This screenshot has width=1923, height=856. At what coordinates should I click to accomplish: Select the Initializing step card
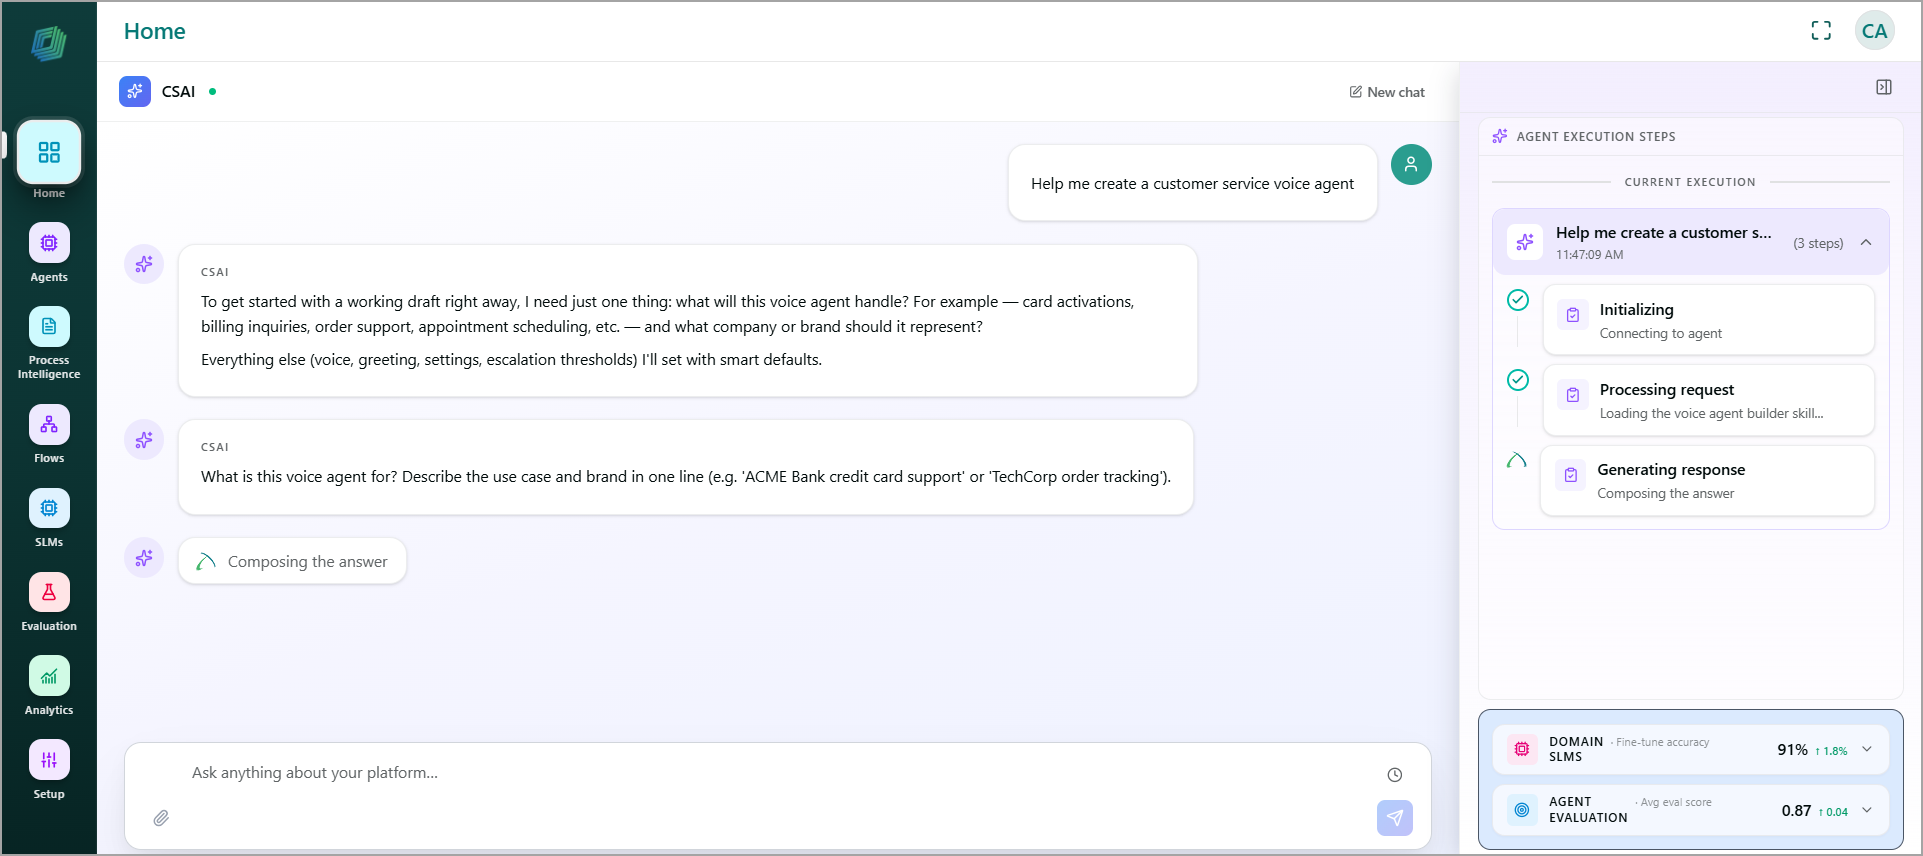(x=1709, y=320)
